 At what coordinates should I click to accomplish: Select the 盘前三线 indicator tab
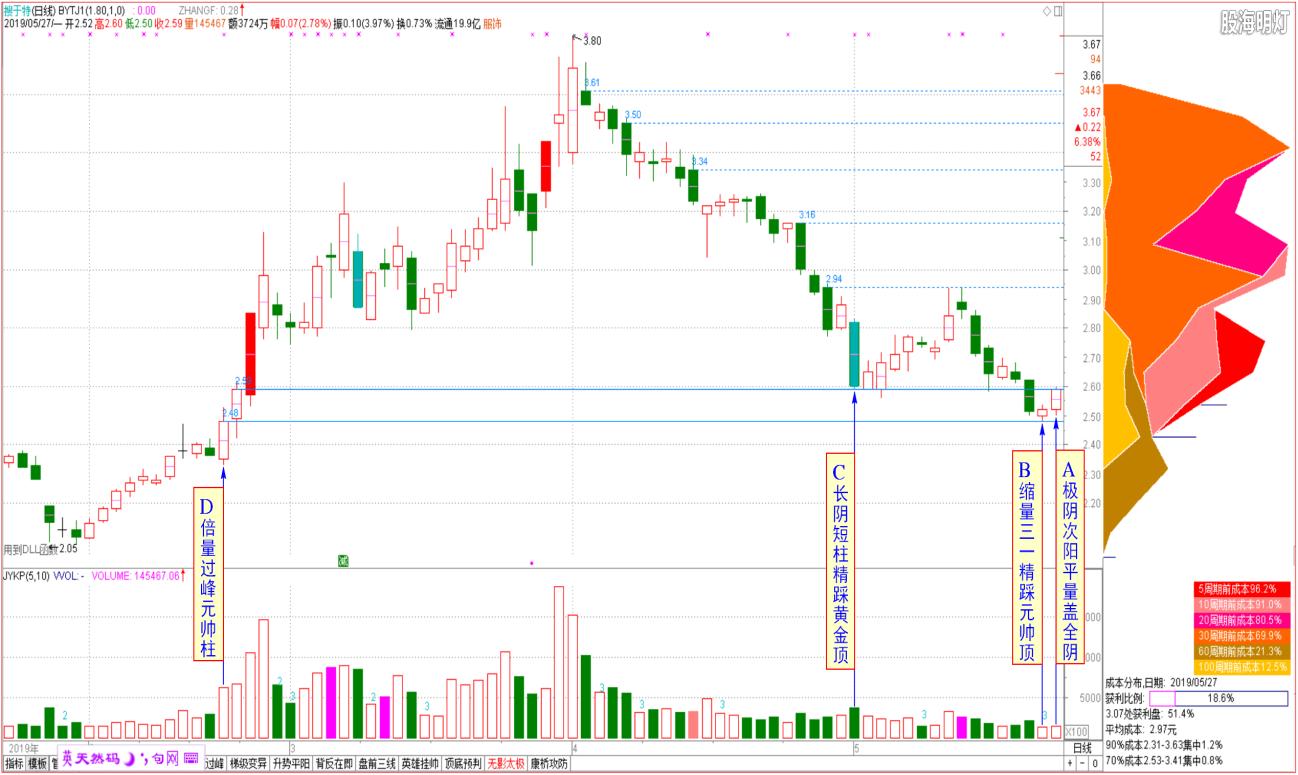click(x=377, y=764)
